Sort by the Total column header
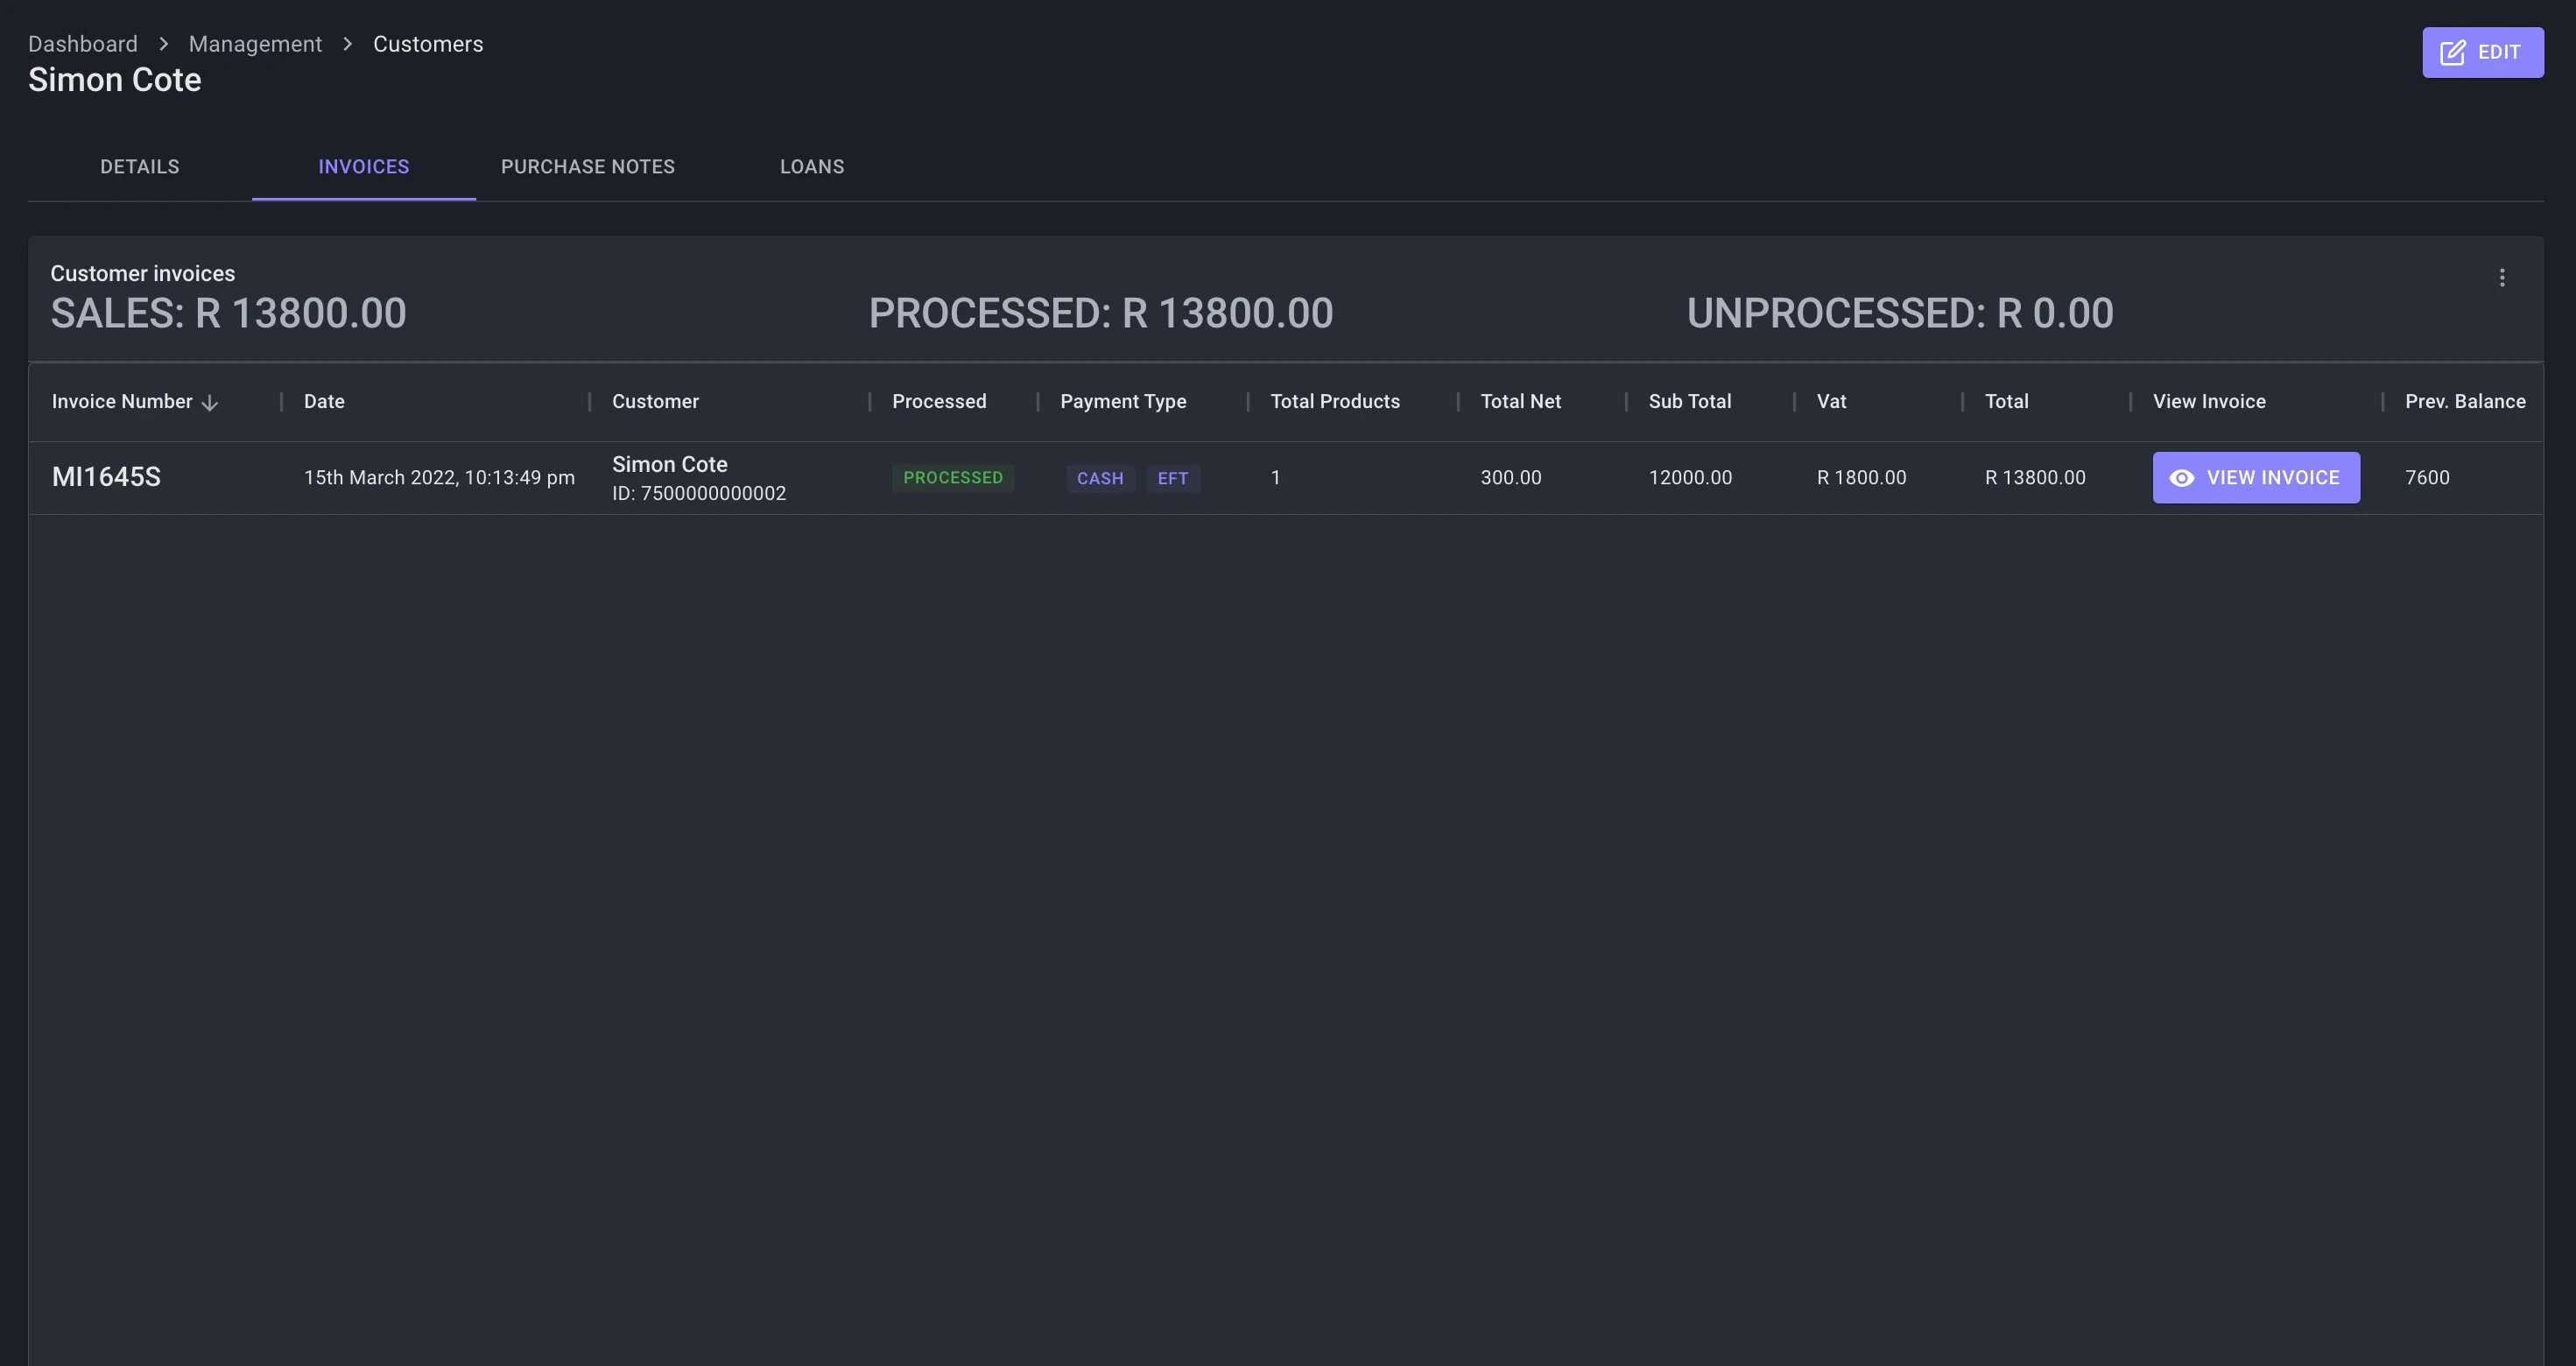The height and width of the screenshot is (1366, 2576). [2006, 402]
